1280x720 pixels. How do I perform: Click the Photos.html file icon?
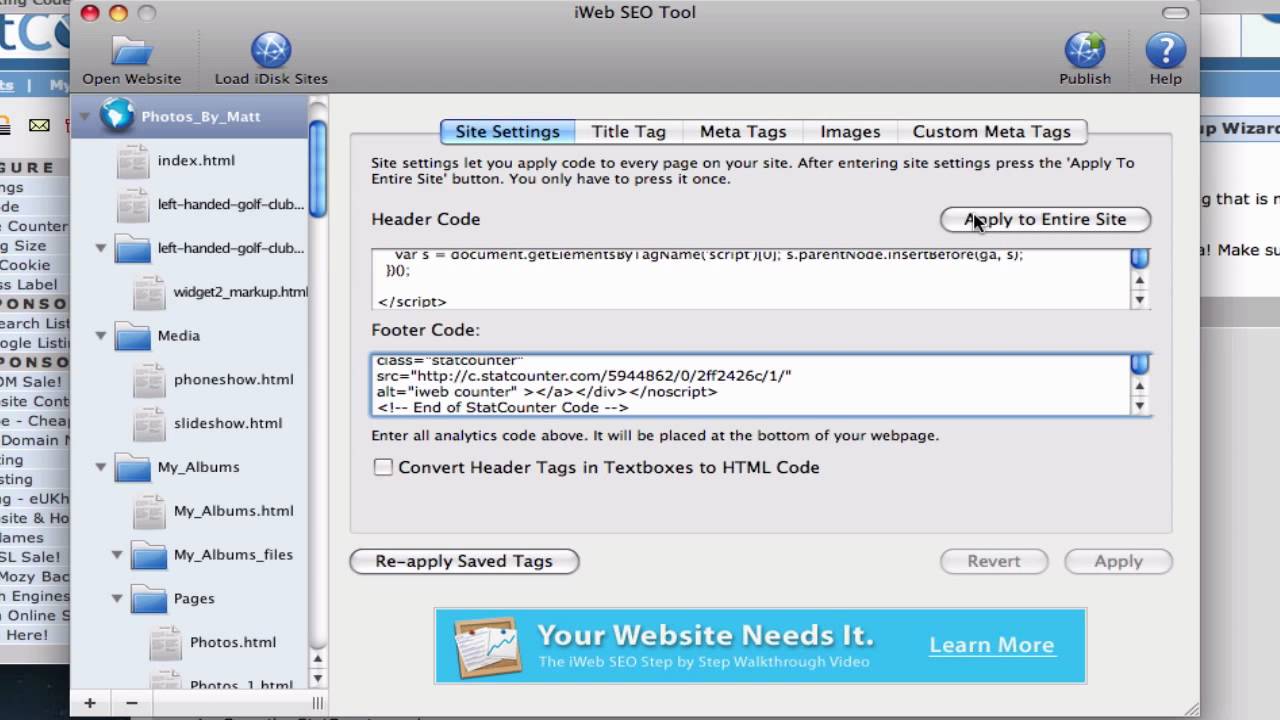[x=165, y=642]
